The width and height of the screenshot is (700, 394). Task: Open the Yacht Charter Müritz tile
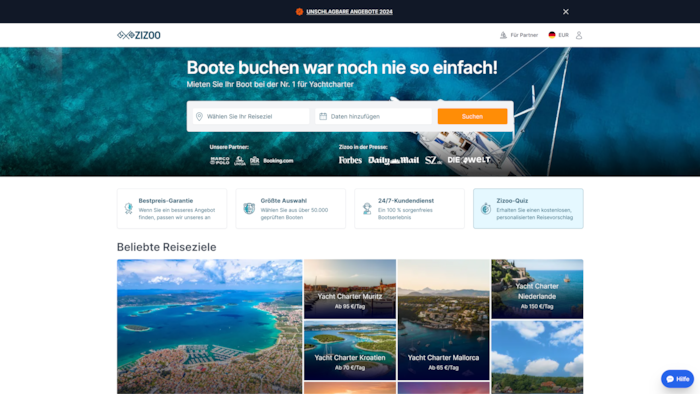(350, 289)
